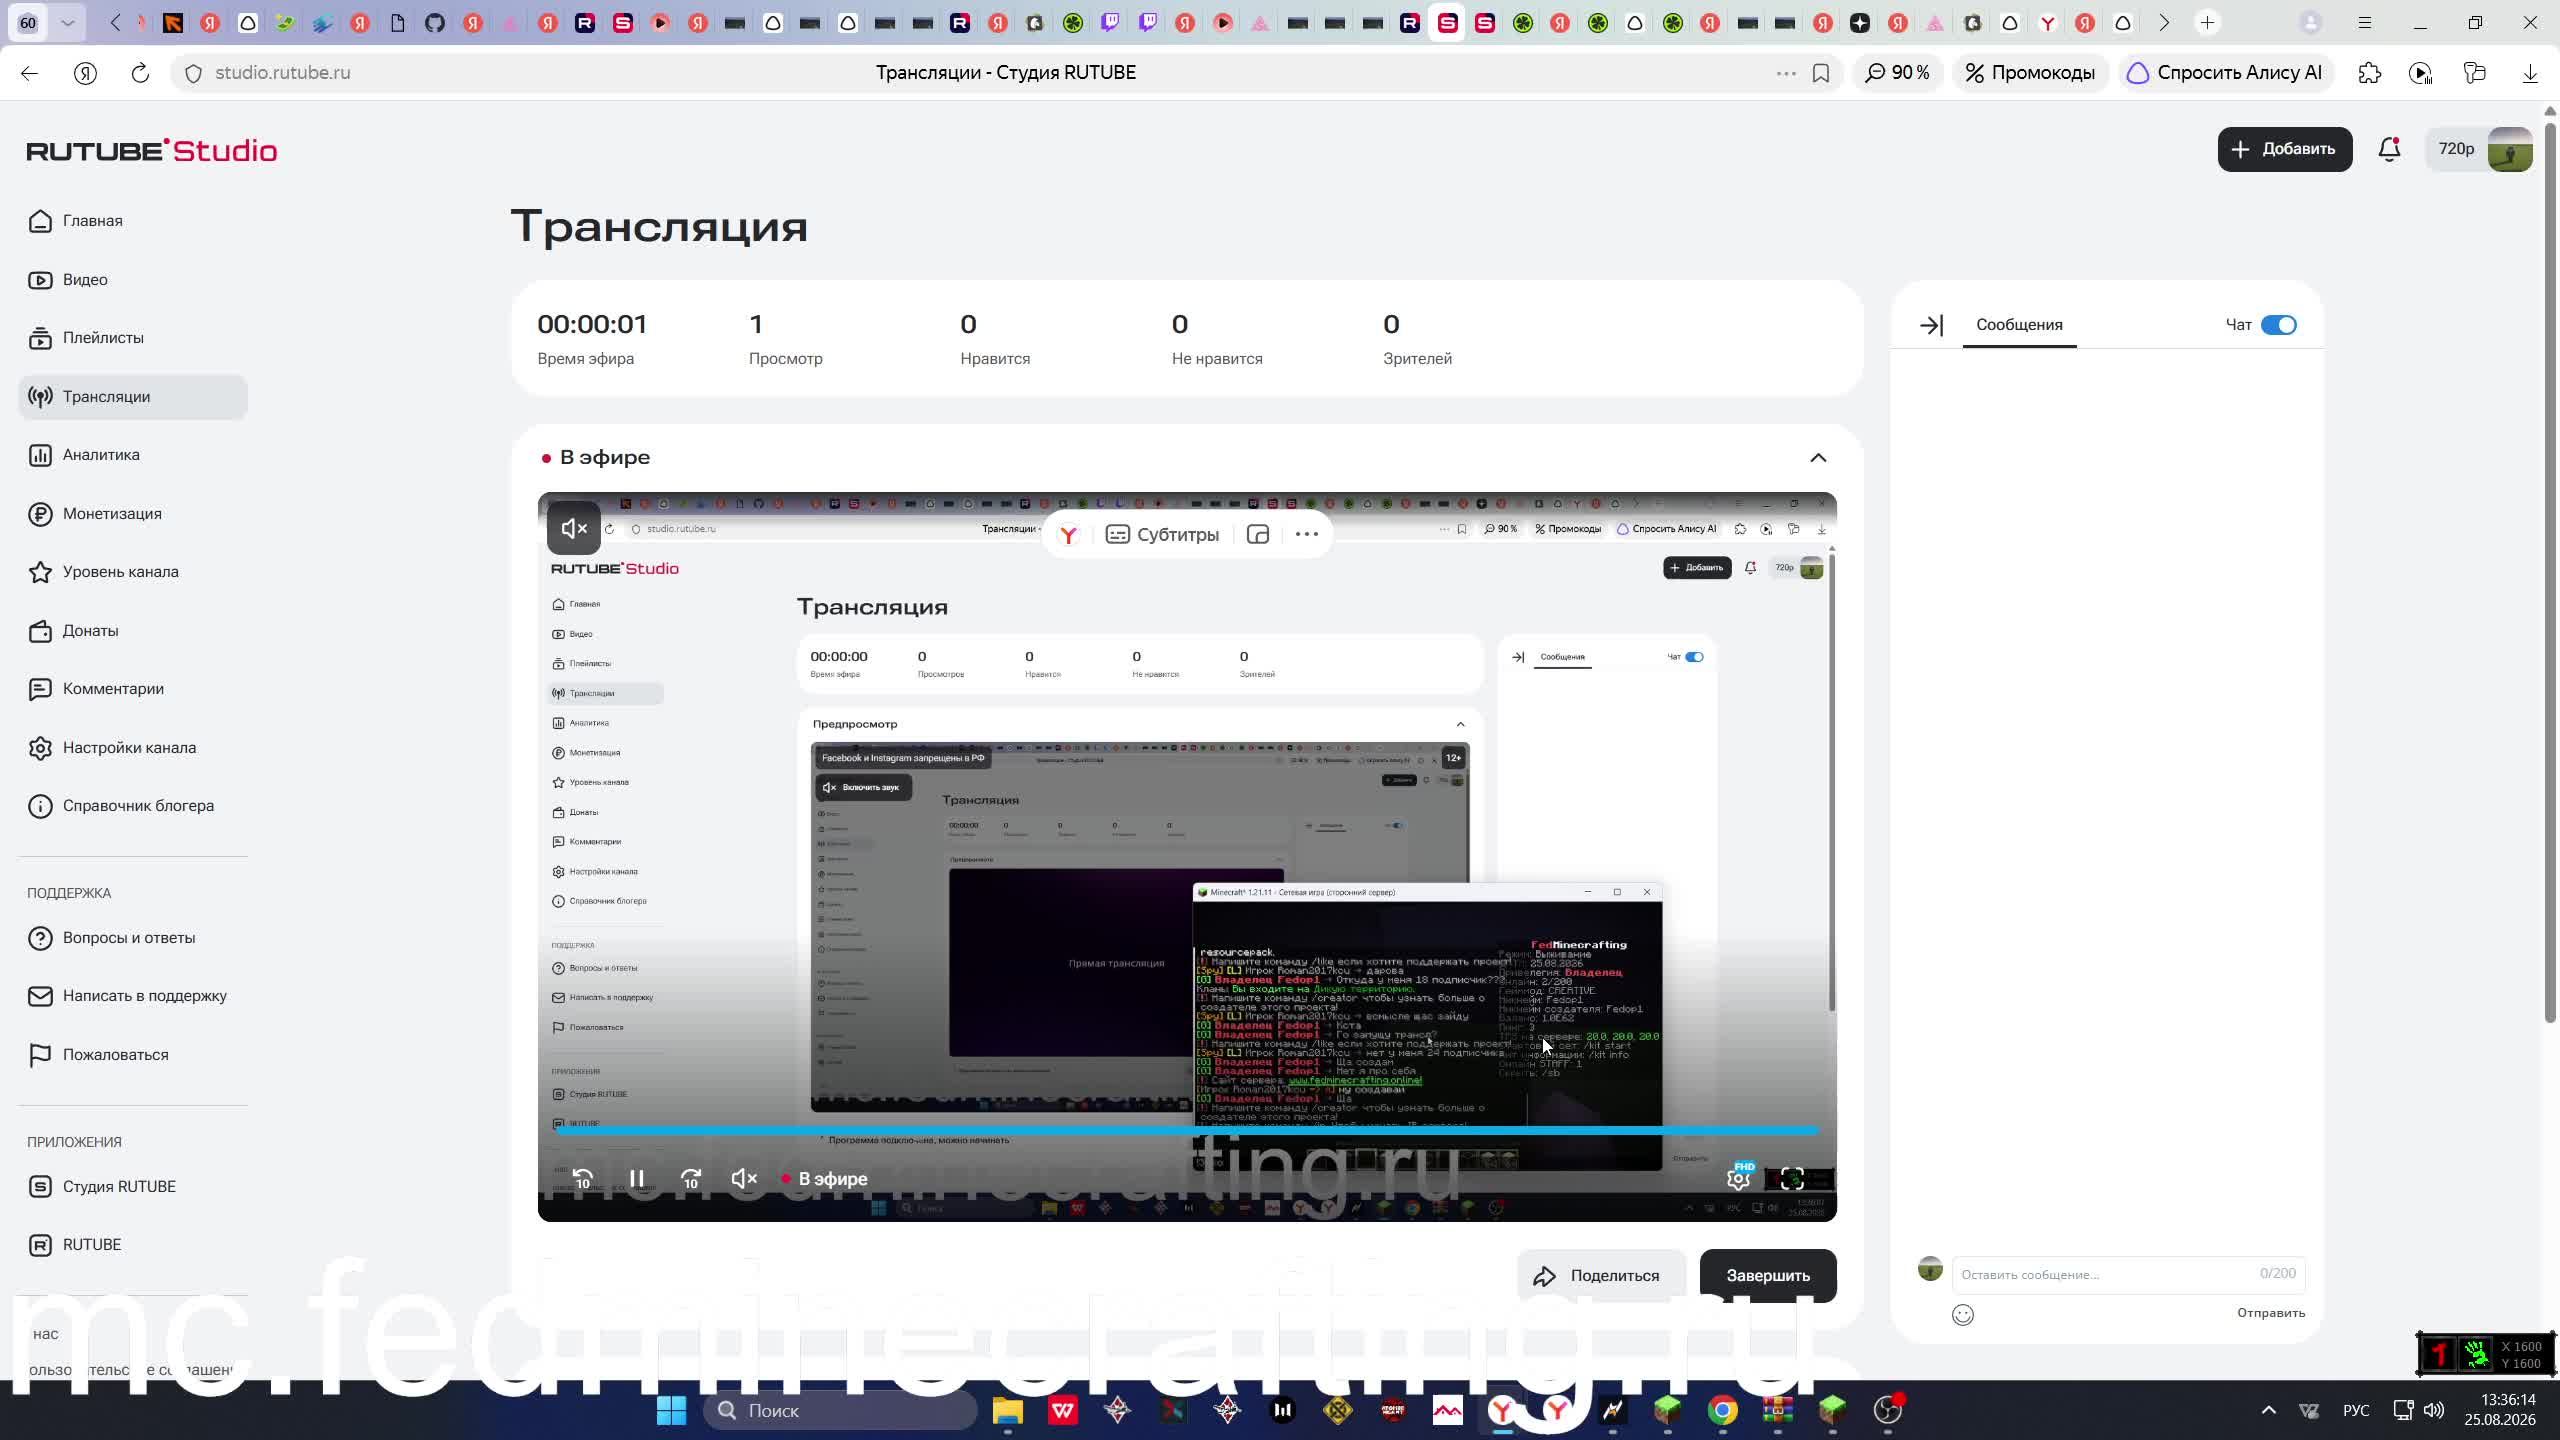2560x1440 pixels.
Task: Open the browser hamburger menu
Action: (x=2365, y=23)
